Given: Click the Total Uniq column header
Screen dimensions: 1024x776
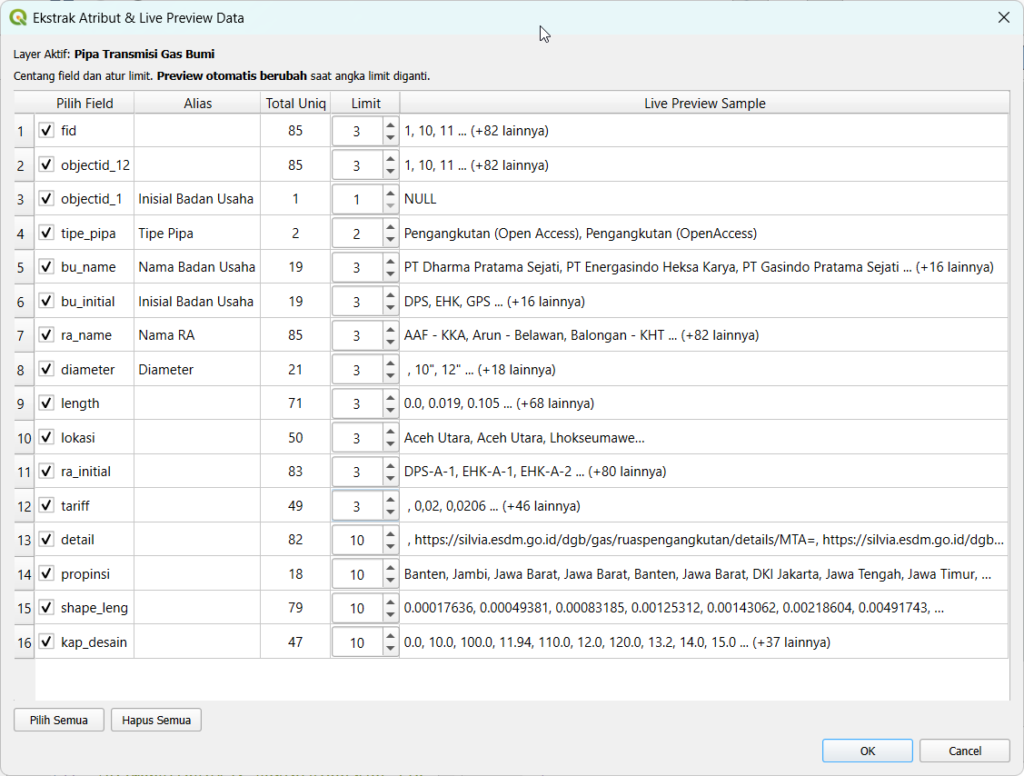Looking at the screenshot, I should coord(295,103).
